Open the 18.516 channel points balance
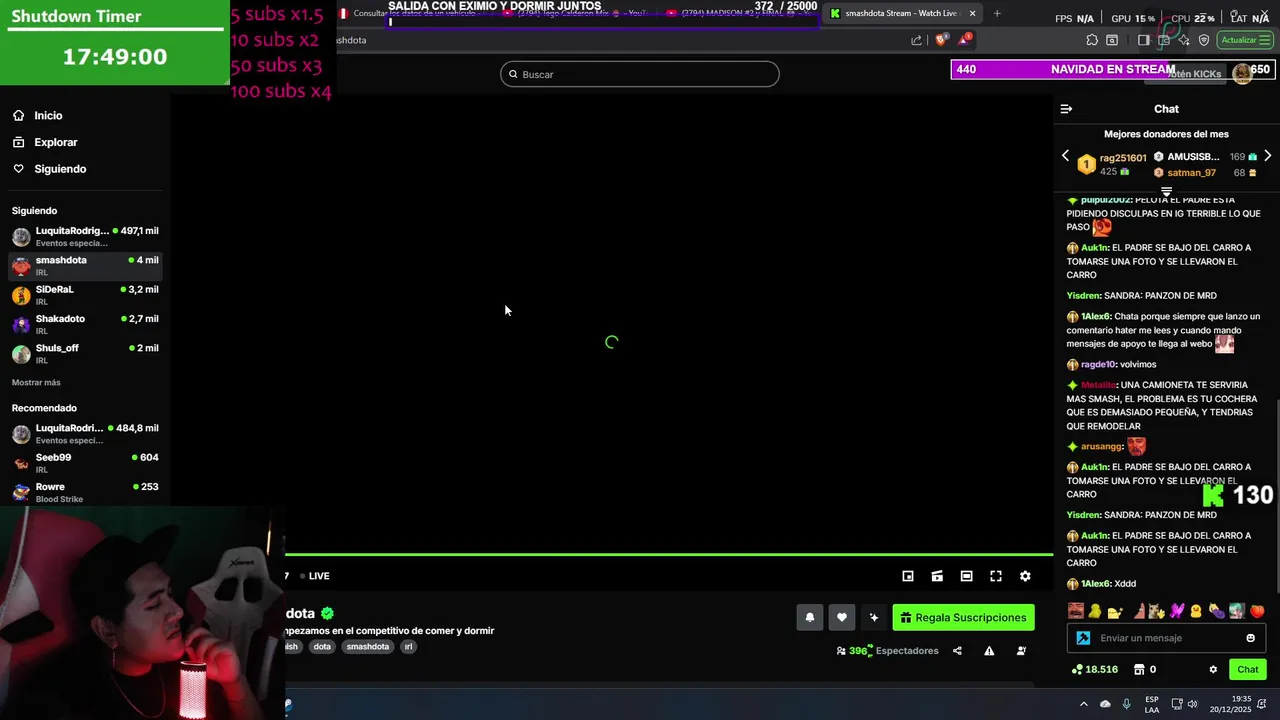 [x=1094, y=670]
